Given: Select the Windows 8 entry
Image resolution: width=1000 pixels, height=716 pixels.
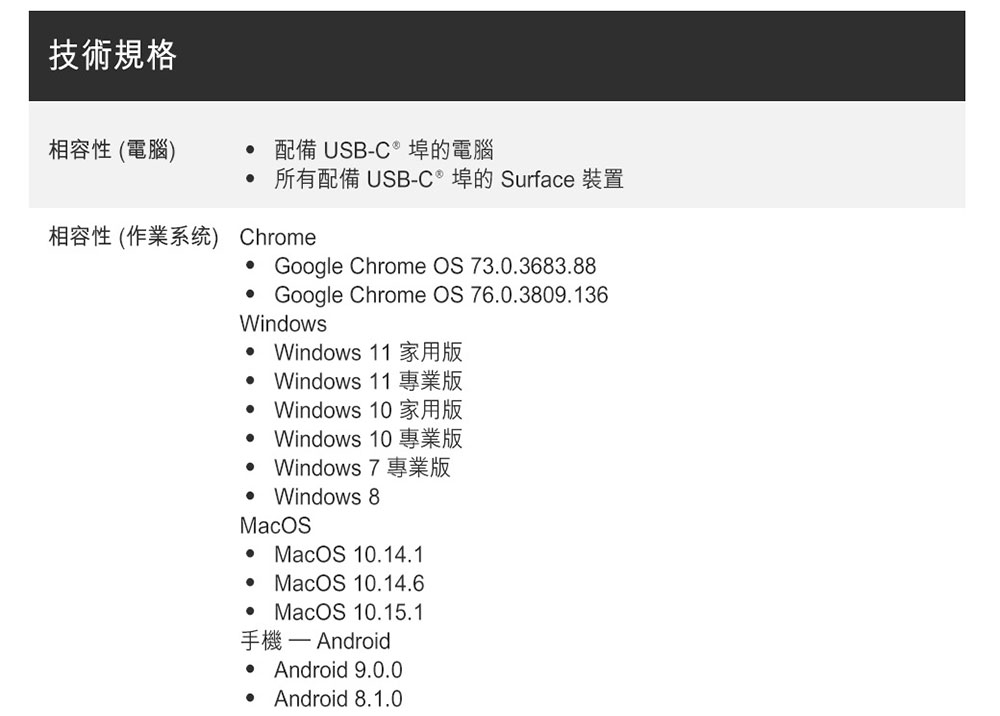Looking at the screenshot, I should (327, 496).
